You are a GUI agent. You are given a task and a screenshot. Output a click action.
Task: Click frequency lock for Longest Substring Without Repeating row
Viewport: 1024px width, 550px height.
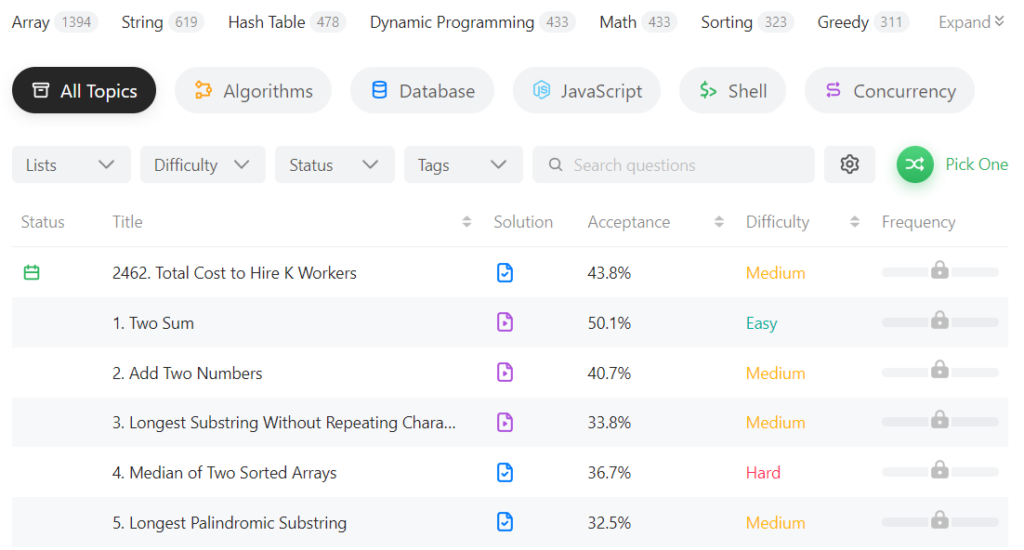point(940,419)
